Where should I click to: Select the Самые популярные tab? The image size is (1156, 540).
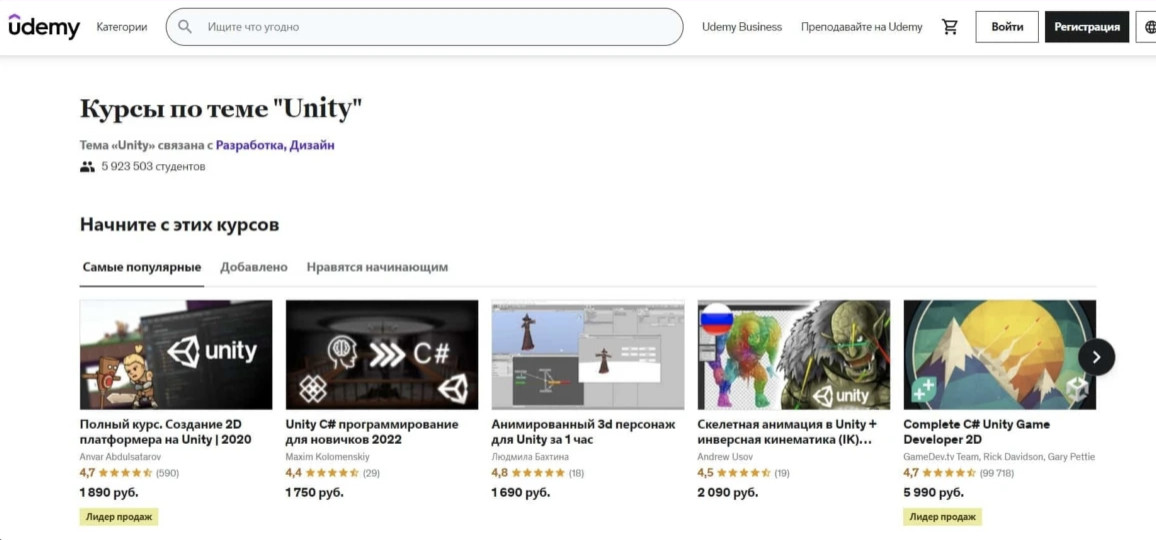click(142, 267)
